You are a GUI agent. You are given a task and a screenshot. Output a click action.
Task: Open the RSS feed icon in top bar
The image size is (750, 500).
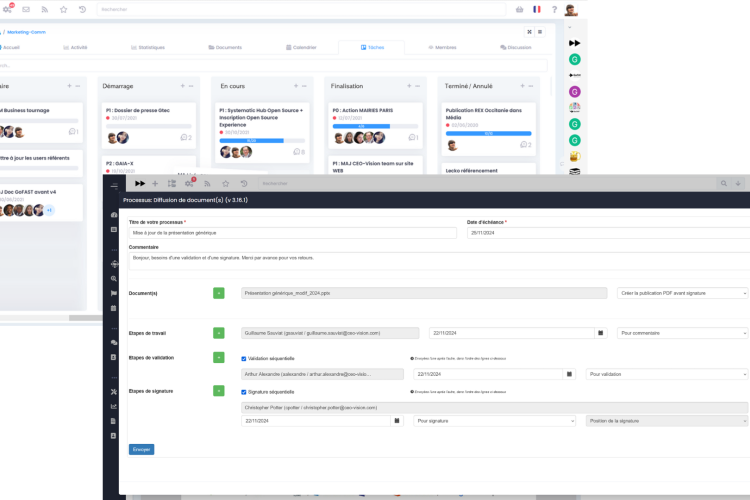(x=44, y=9)
